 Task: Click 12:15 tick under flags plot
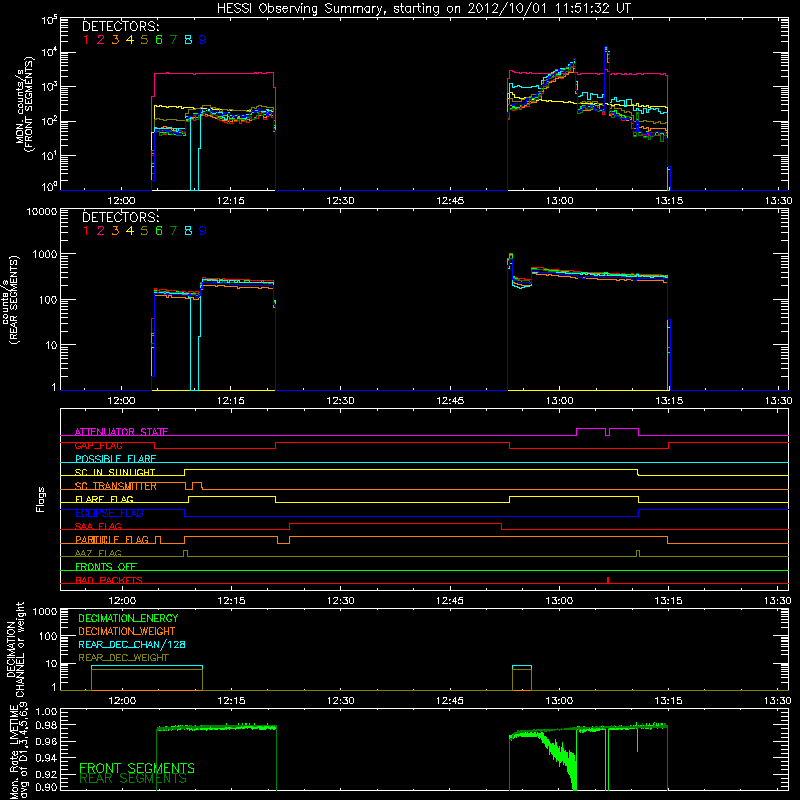click(231, 601)
